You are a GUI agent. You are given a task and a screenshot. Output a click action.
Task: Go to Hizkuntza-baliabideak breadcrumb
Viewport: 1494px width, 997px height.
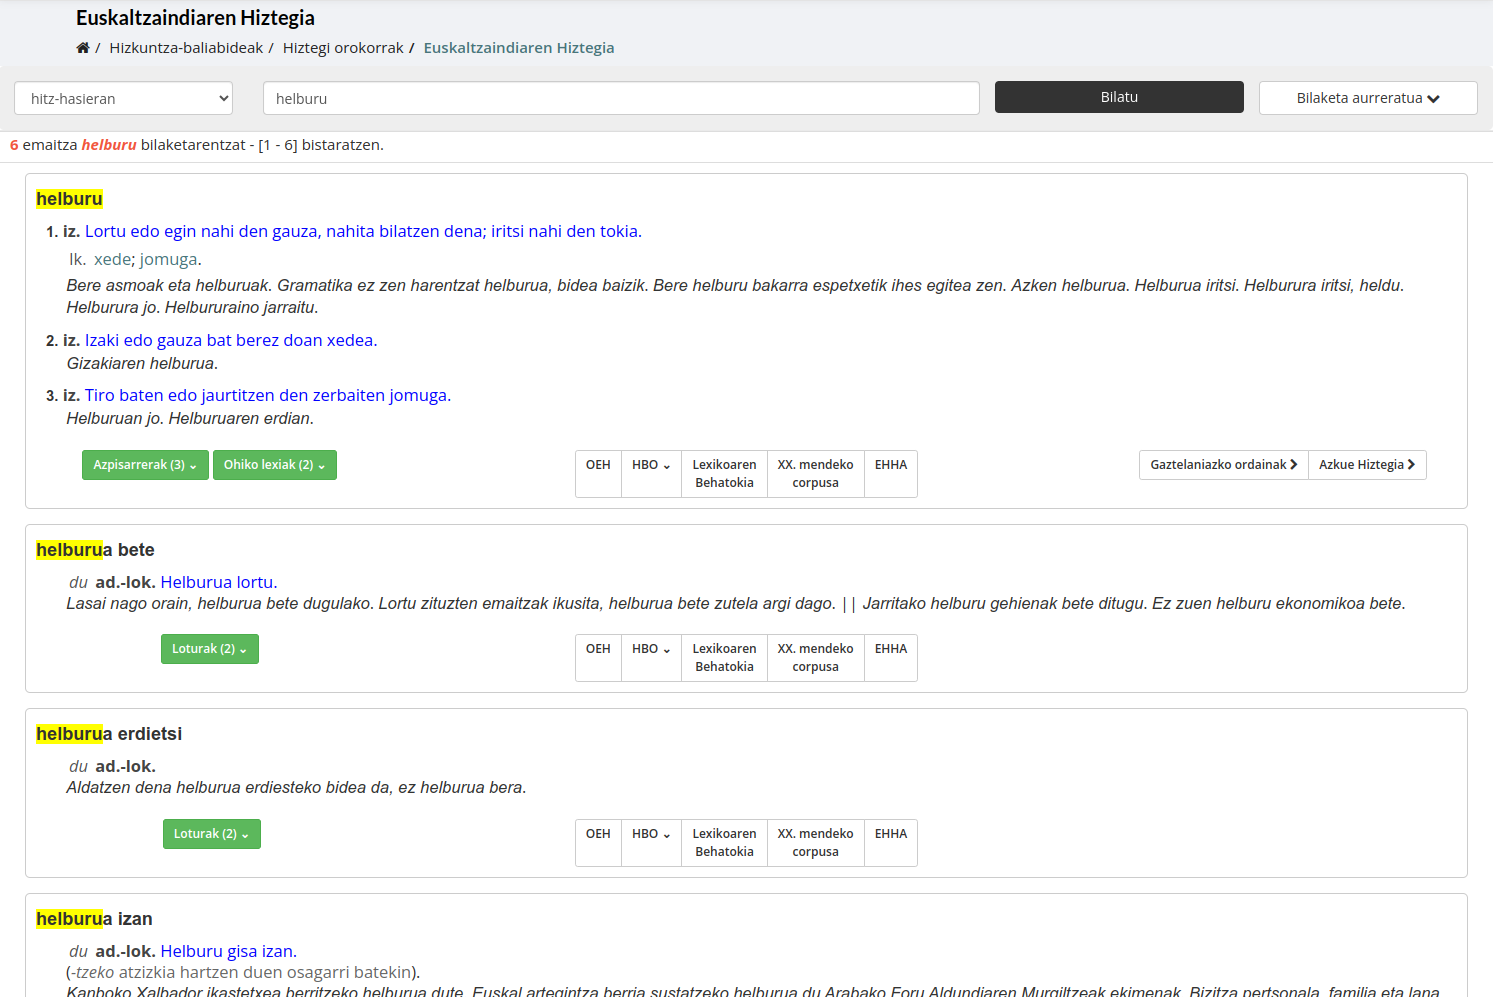(186, 48)
